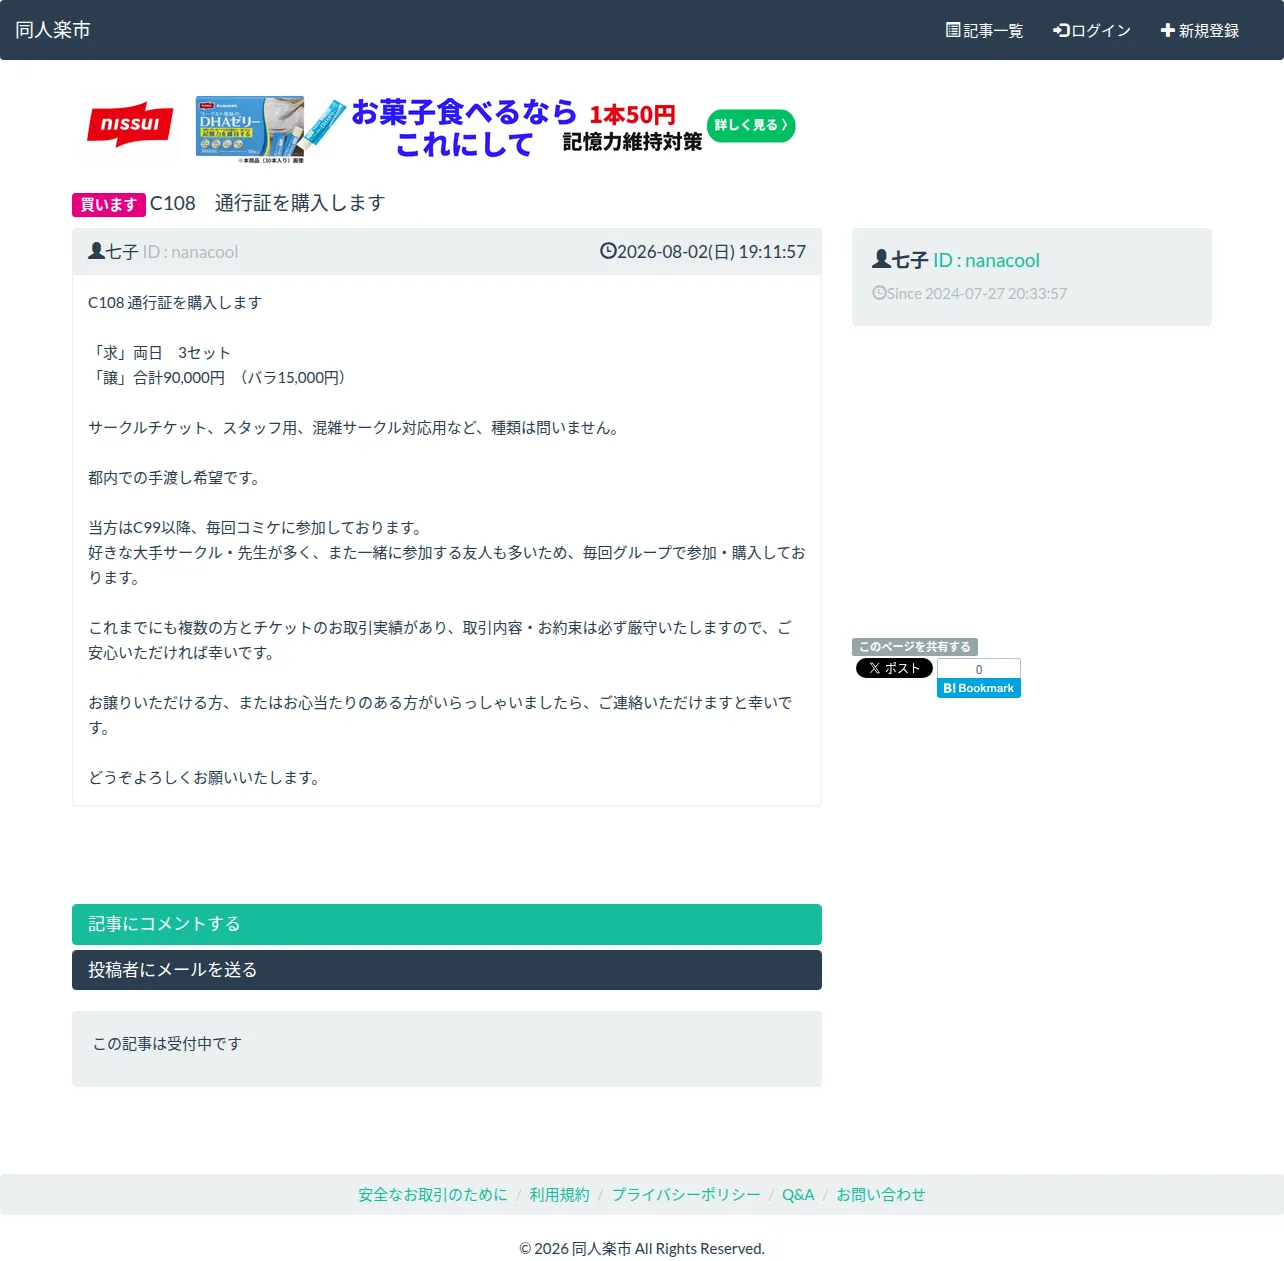Screen dimensions: 1284x1261
Task: Click the ログイン arrow icon
Action: (x=1061, y=30)
